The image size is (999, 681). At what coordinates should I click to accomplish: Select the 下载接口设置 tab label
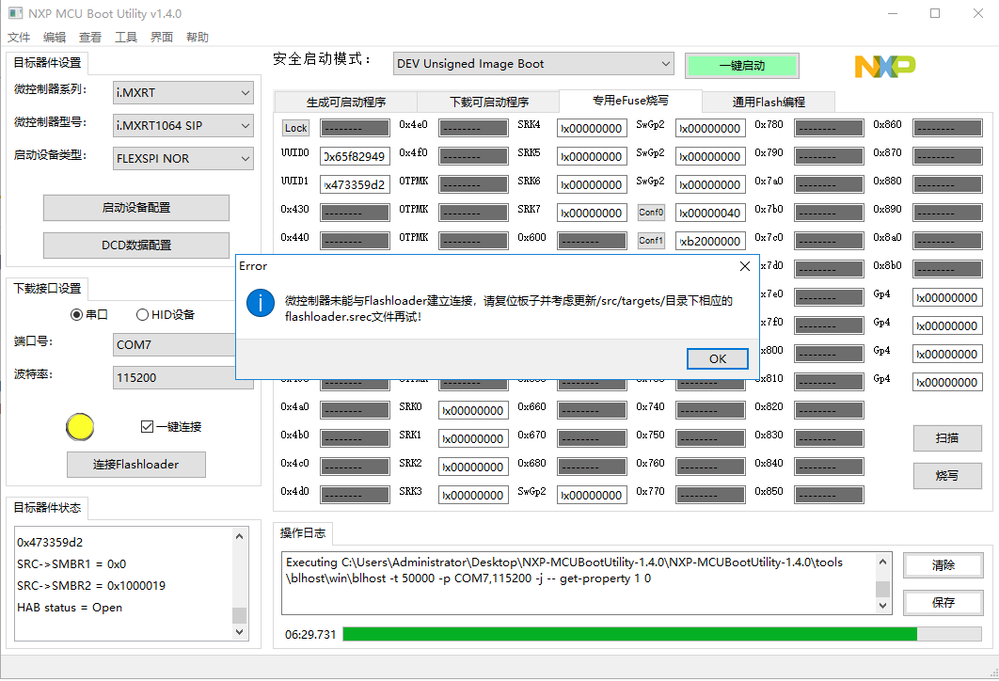[x=48, y=289]
